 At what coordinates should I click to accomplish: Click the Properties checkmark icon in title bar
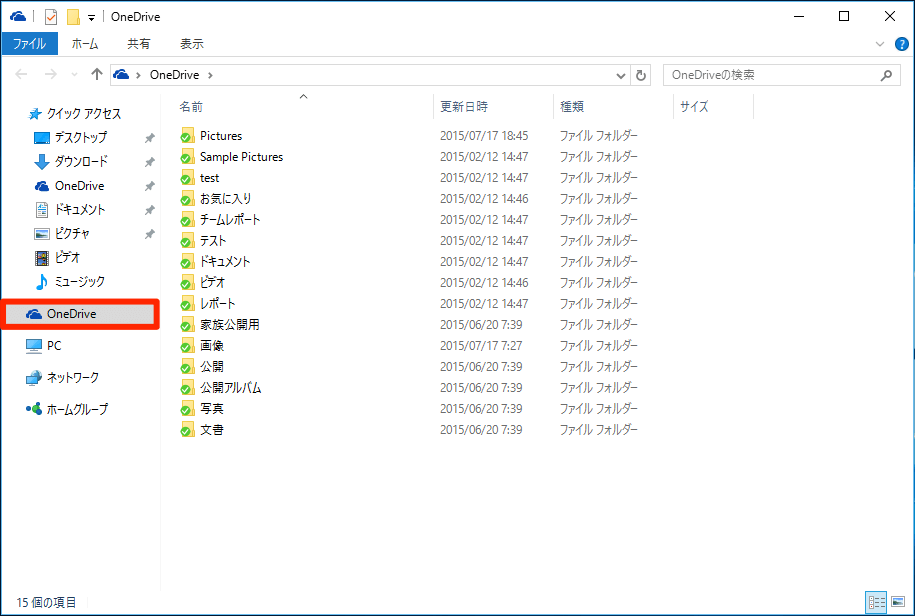pos(51,17)
